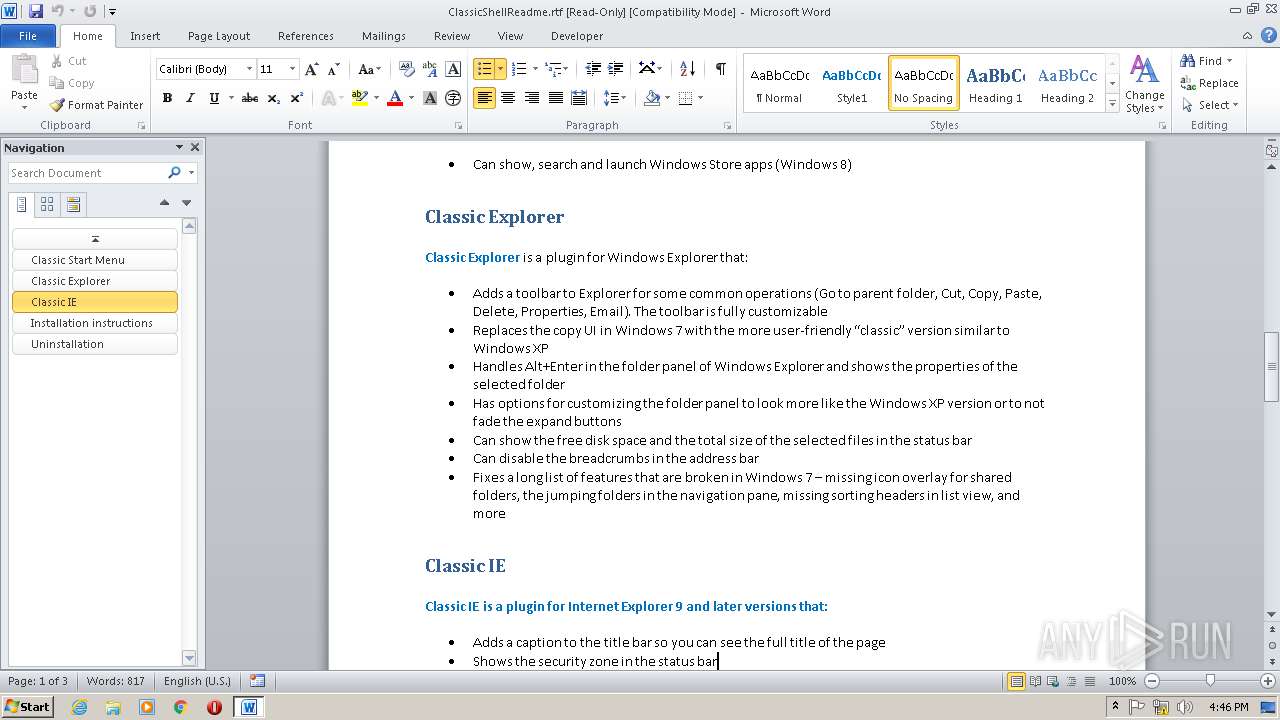
Task: Switch to the References tab
Action: [x=306, y=36]
